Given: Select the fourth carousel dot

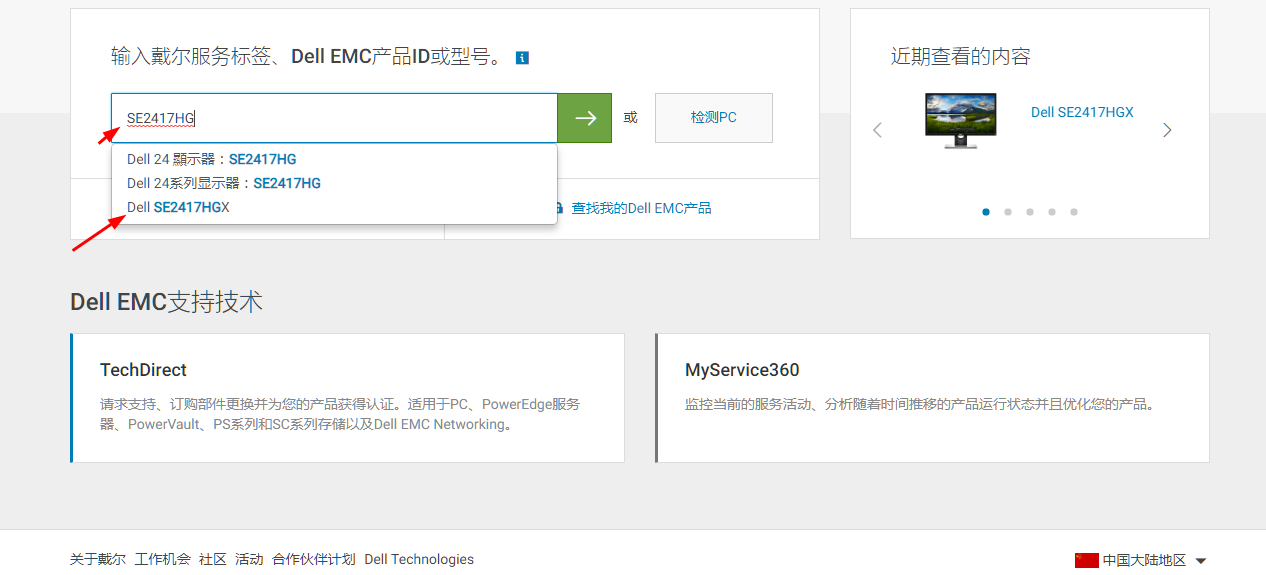Looking at the screenshot, I should coord(1052,212).
